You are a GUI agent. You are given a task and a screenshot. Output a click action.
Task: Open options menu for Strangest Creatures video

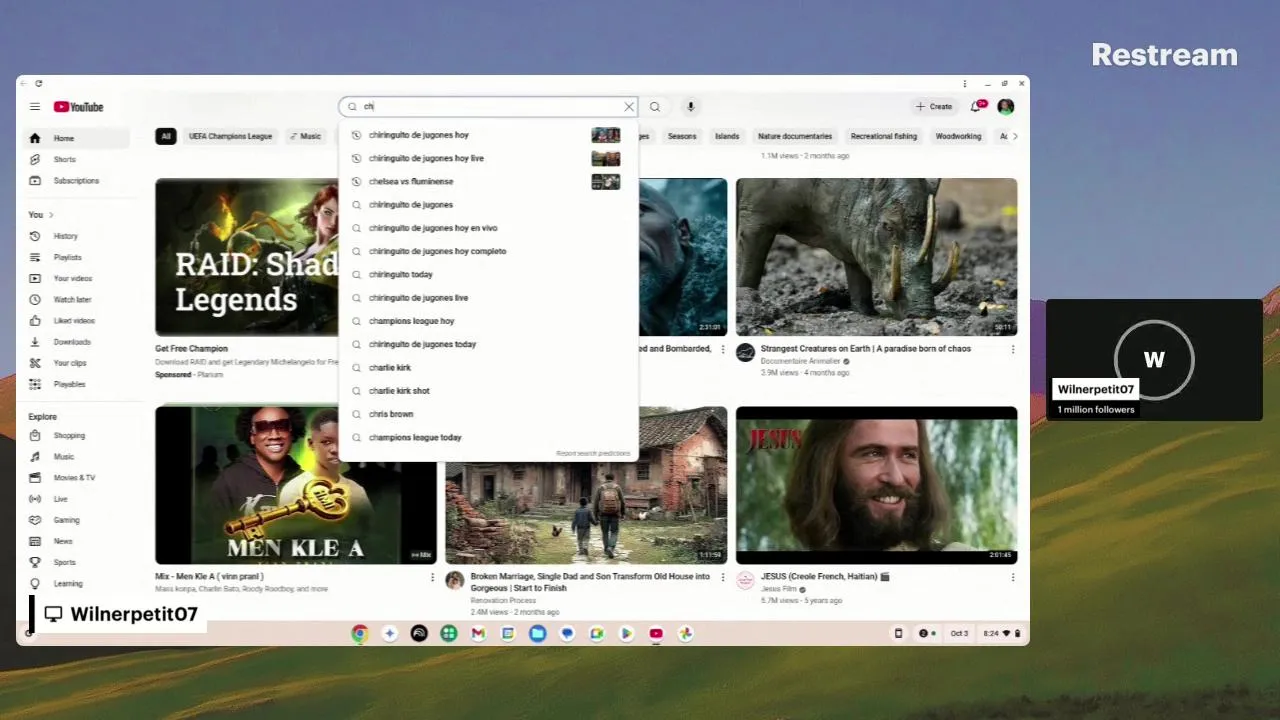pos(1012,350)
